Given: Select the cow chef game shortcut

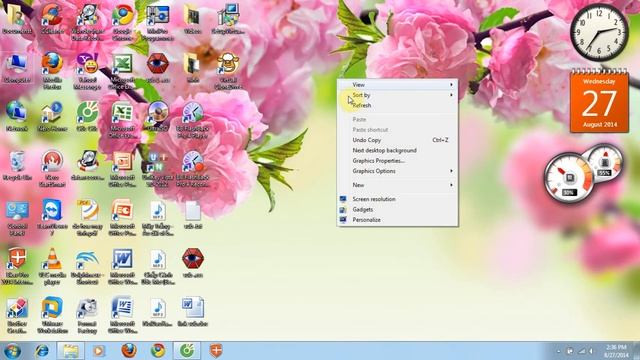Looking at the screenshot, I should (x=228, y=70).
